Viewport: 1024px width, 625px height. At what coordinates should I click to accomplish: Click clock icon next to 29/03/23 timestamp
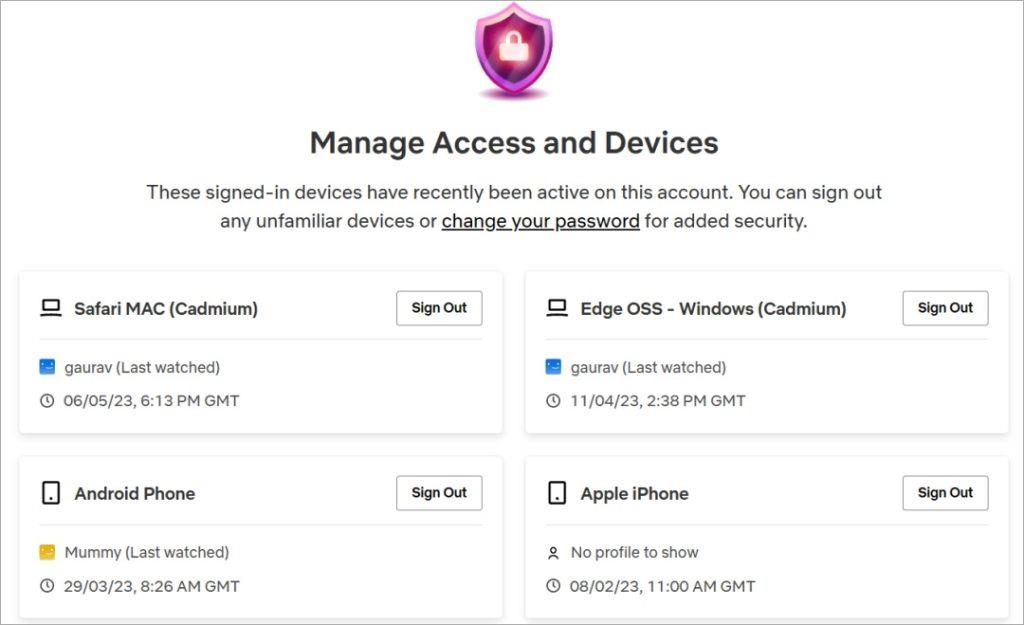coord(47,586)
